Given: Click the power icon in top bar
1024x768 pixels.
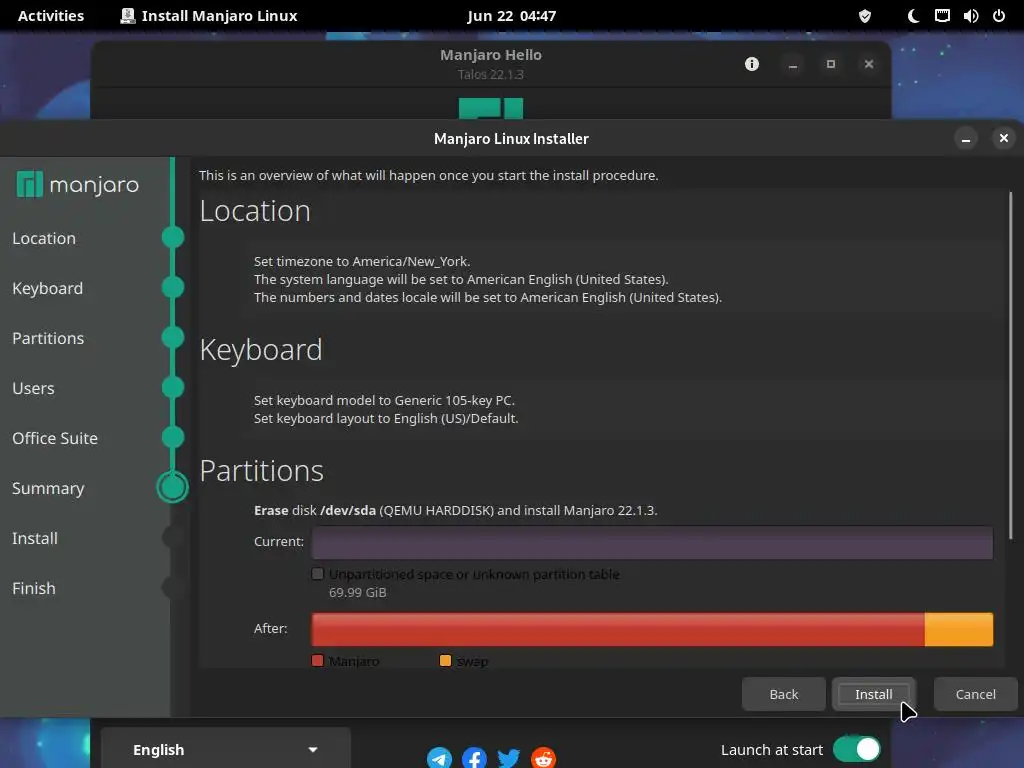Looking at the screenshot, I should point(999,16).
